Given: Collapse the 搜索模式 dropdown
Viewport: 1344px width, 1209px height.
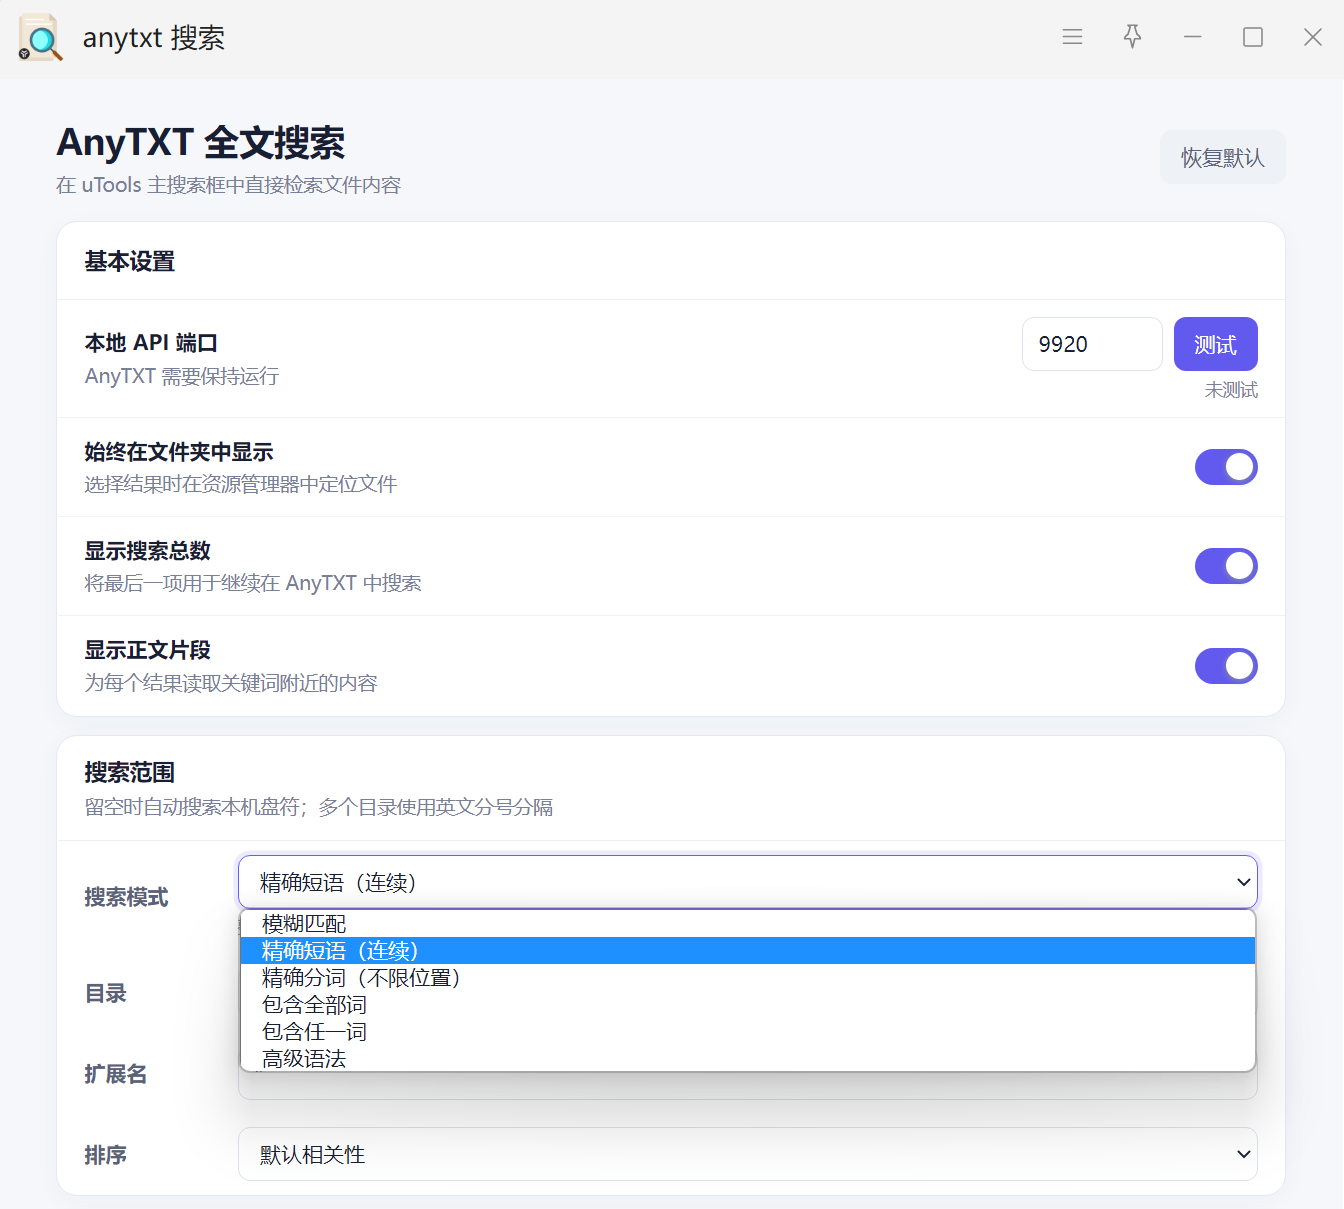Looking at the screenshot, I should tap(747, 882).
